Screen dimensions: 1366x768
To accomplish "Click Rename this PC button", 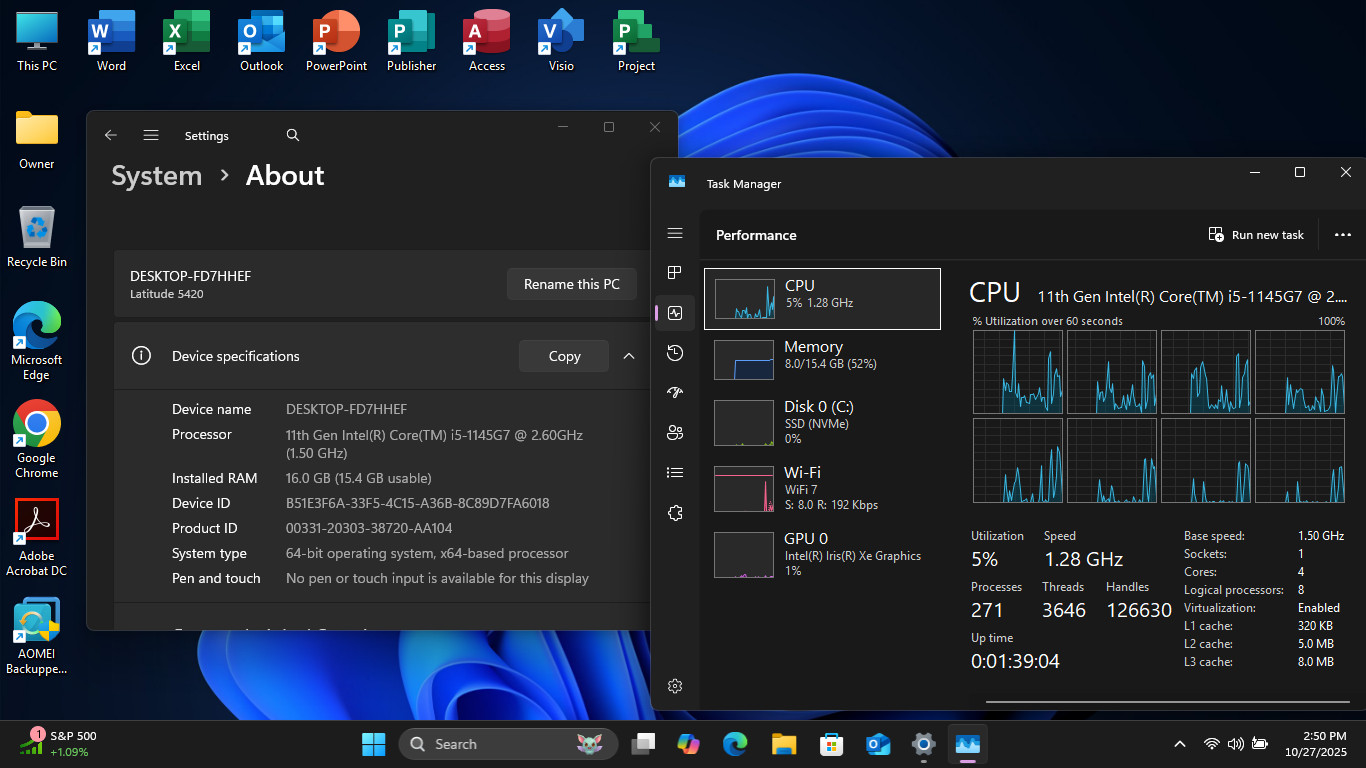I will pyautogui.click(x=572, y=284).
